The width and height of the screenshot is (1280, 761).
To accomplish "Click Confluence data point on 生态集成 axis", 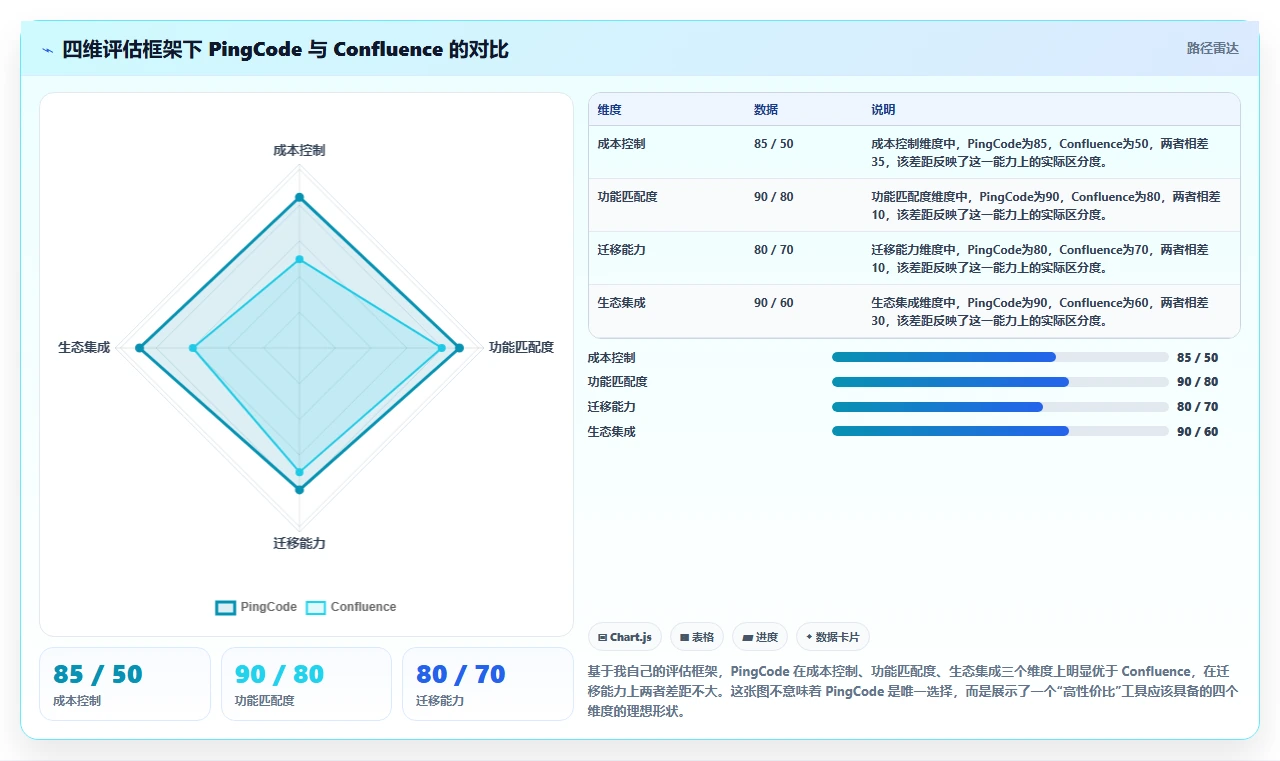I will pyautogui.click(x=193, y=348).
